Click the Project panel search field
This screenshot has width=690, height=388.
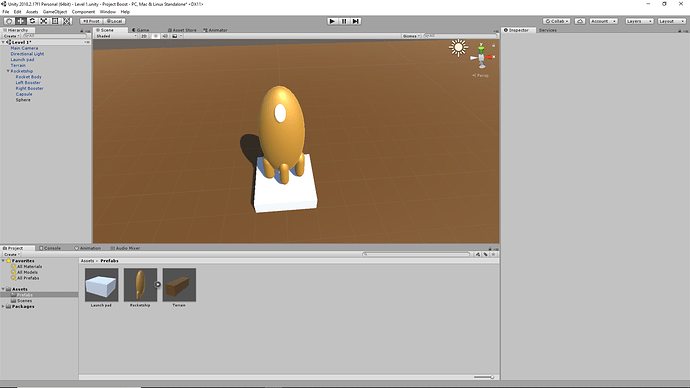[x=416, y=254]
